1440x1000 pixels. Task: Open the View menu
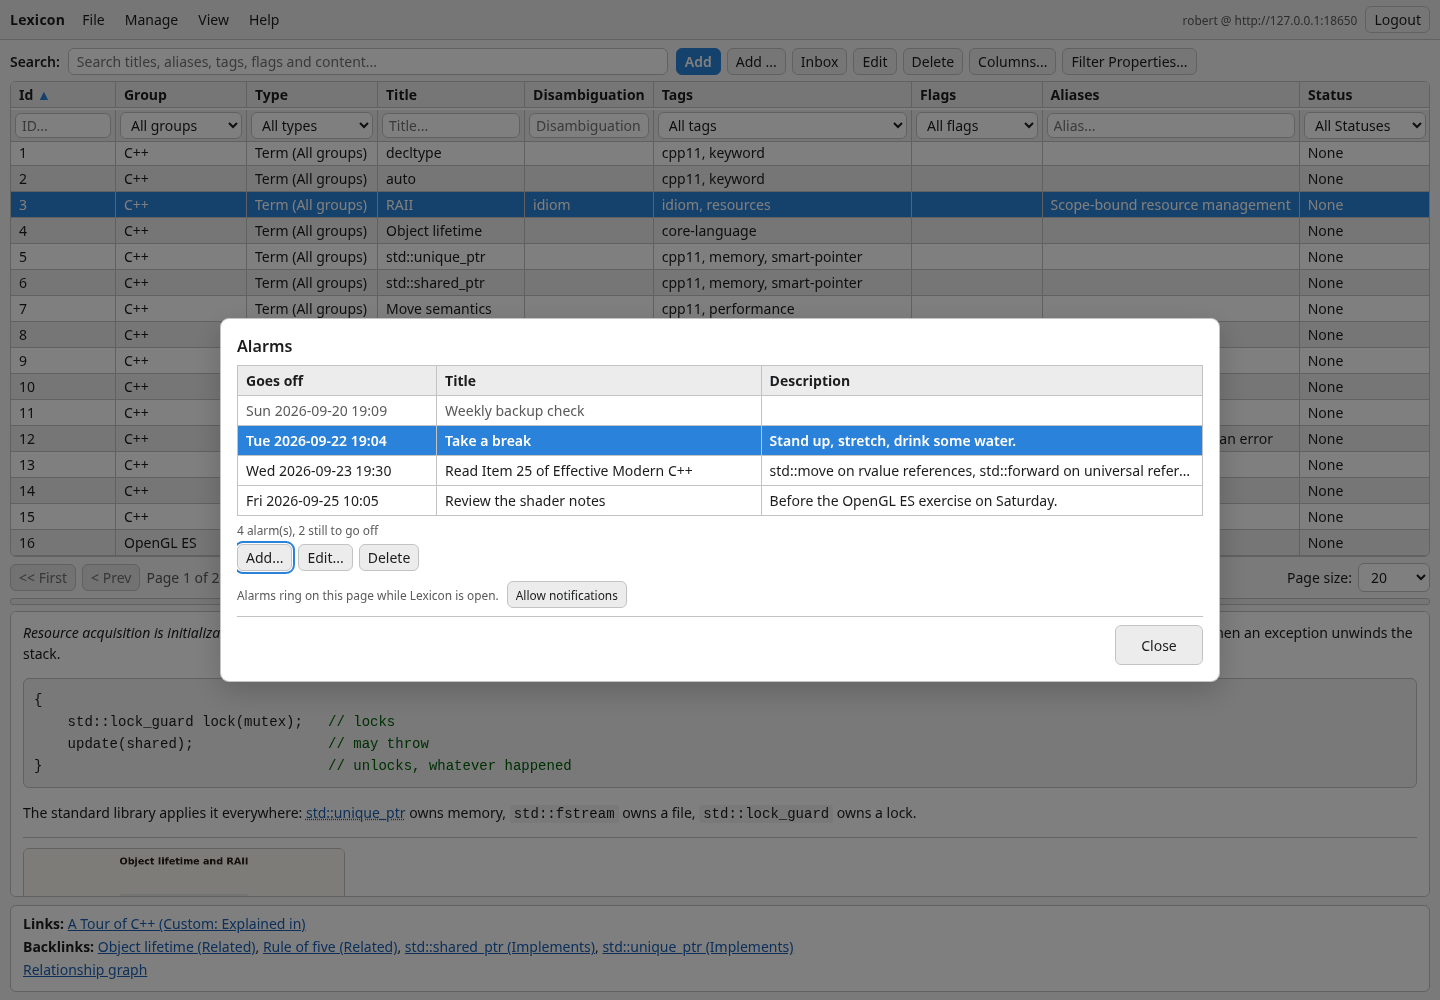213,20
